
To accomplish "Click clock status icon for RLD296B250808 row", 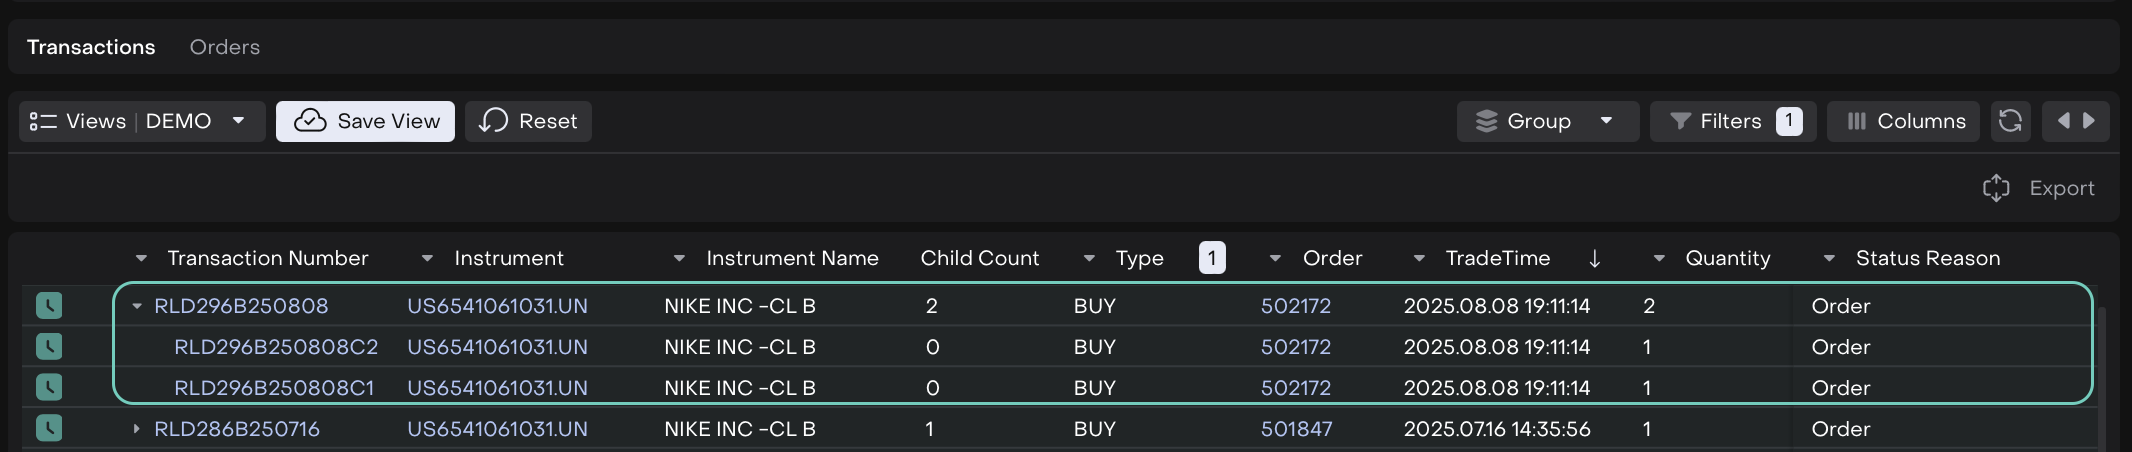I will [x=49, y=306].
